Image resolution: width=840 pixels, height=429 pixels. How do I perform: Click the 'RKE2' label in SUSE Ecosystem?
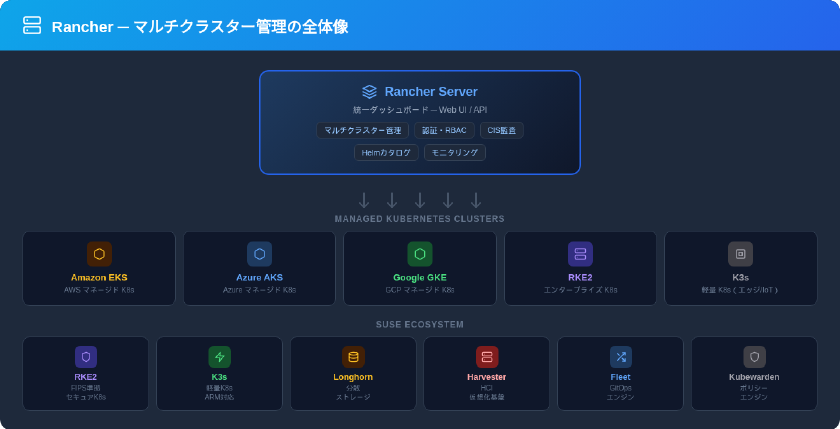pos(86,377)
